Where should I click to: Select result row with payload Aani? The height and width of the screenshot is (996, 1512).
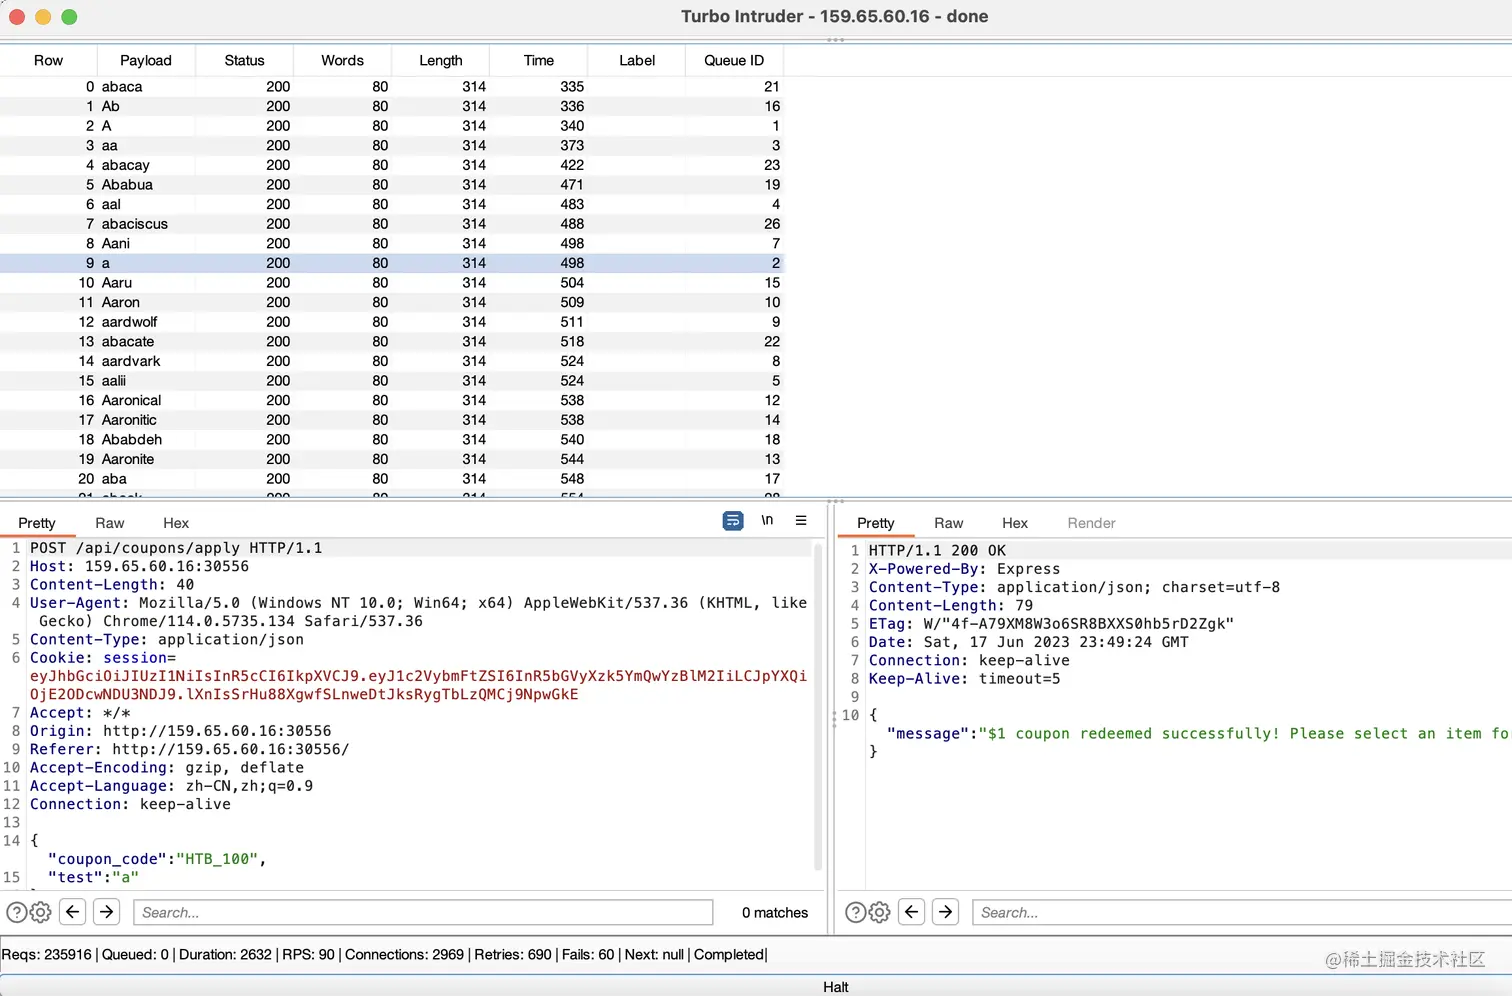click(x=392, y=243)
